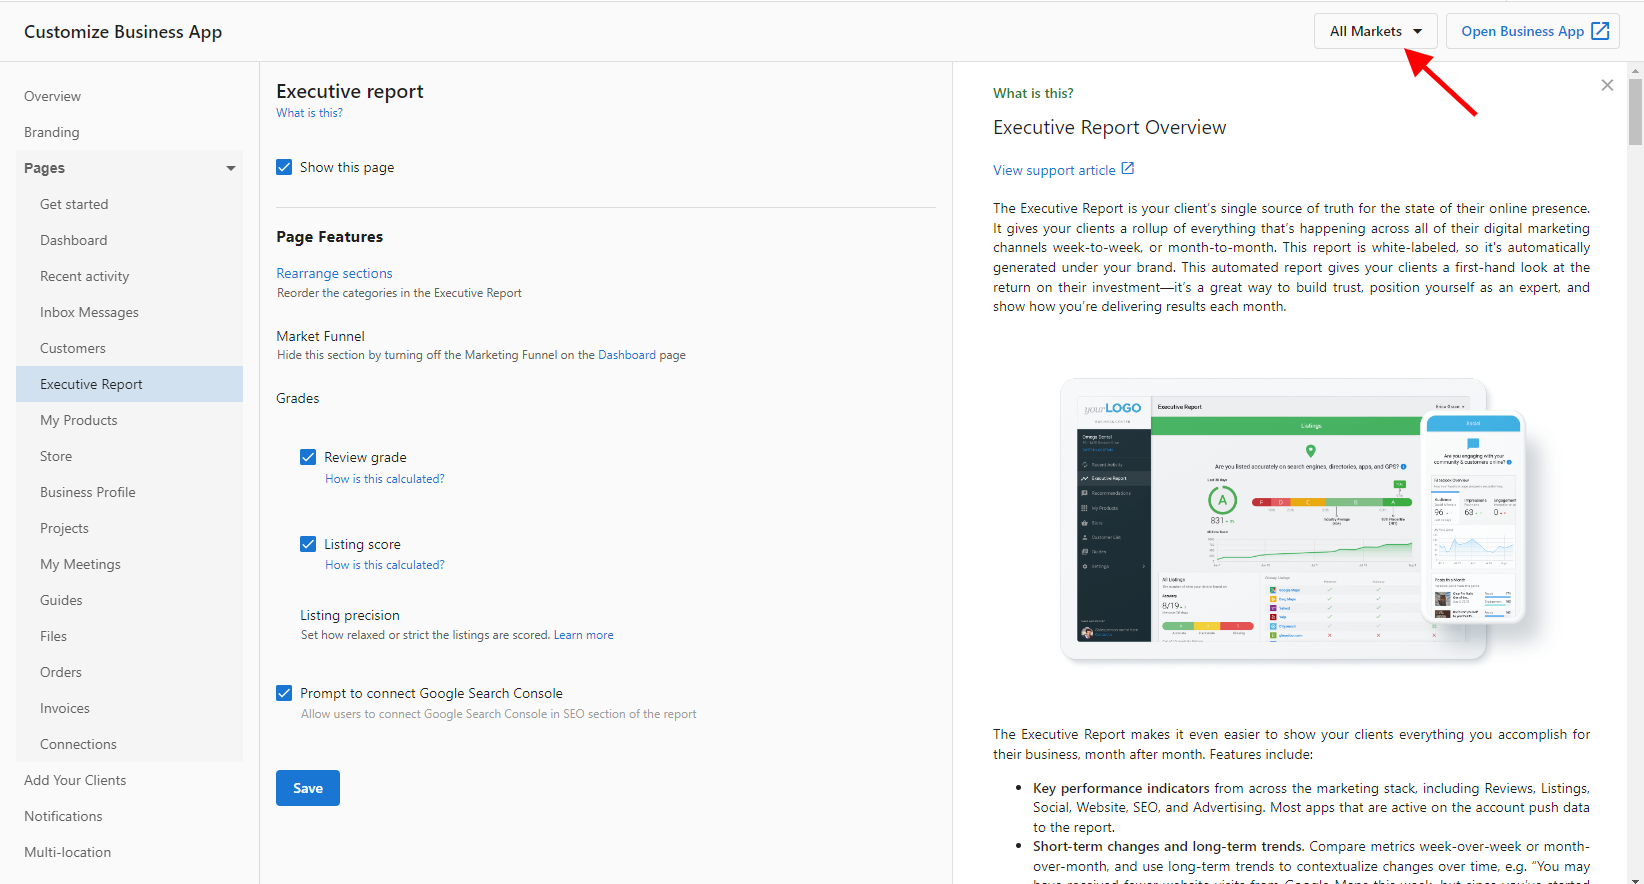
Task: Open the Dashboard link in Market Funnel text
Action: 627,355
